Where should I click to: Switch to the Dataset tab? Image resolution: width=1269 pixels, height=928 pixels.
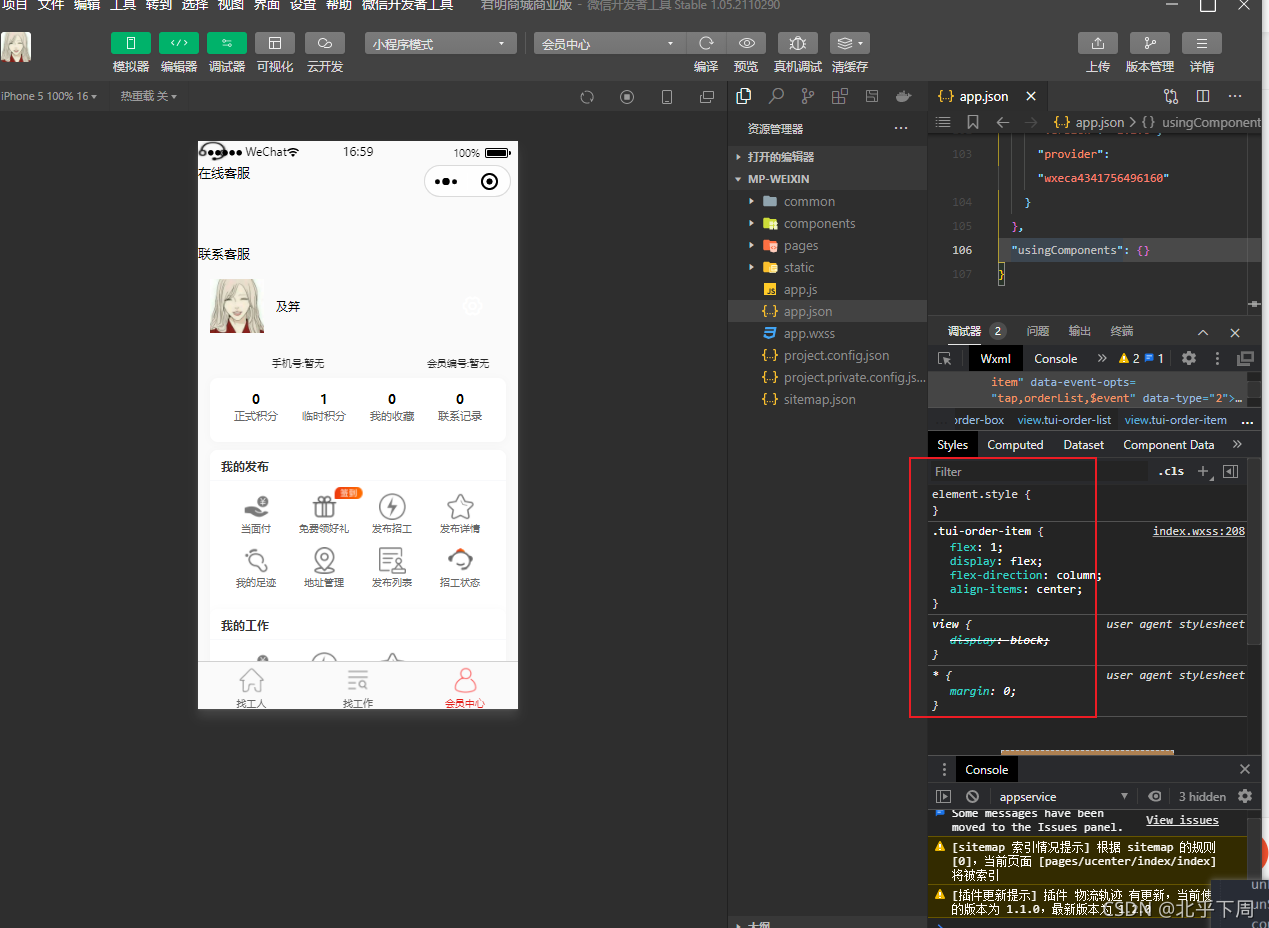pyautogui.click(x=1084, y=445)
